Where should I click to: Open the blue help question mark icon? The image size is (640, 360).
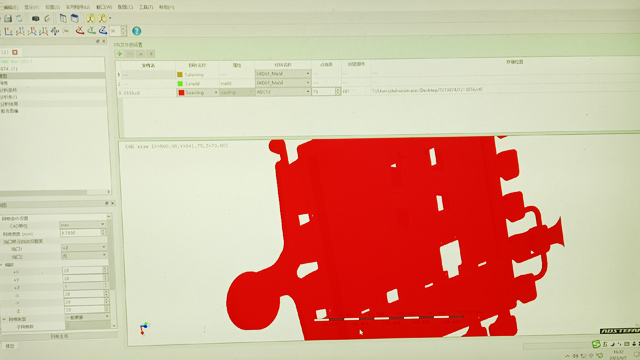137,31
